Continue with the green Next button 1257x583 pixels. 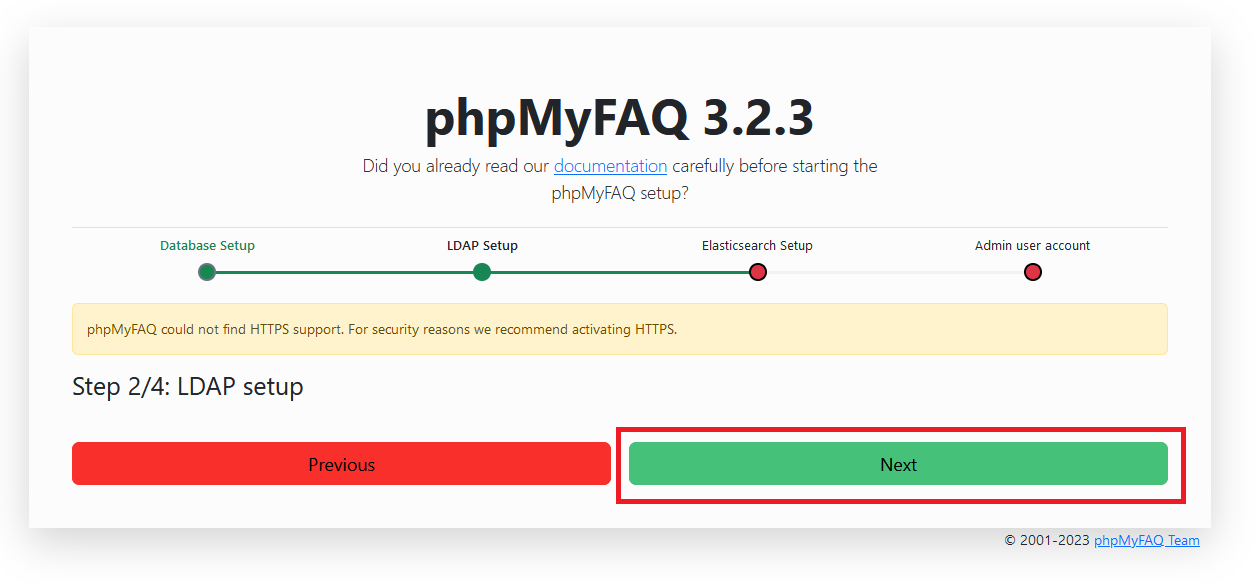898,464
